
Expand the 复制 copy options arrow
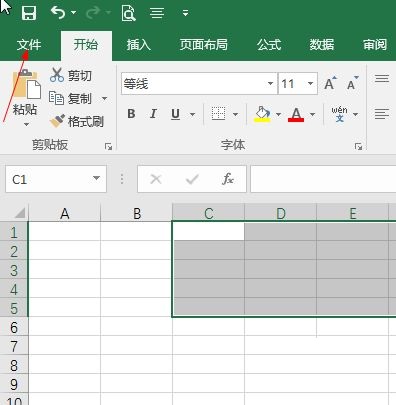click(105, 99)
